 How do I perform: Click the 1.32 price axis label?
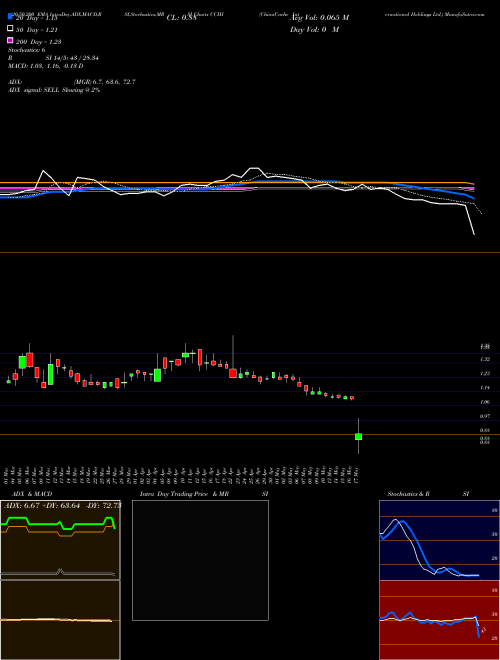(484, 359)
